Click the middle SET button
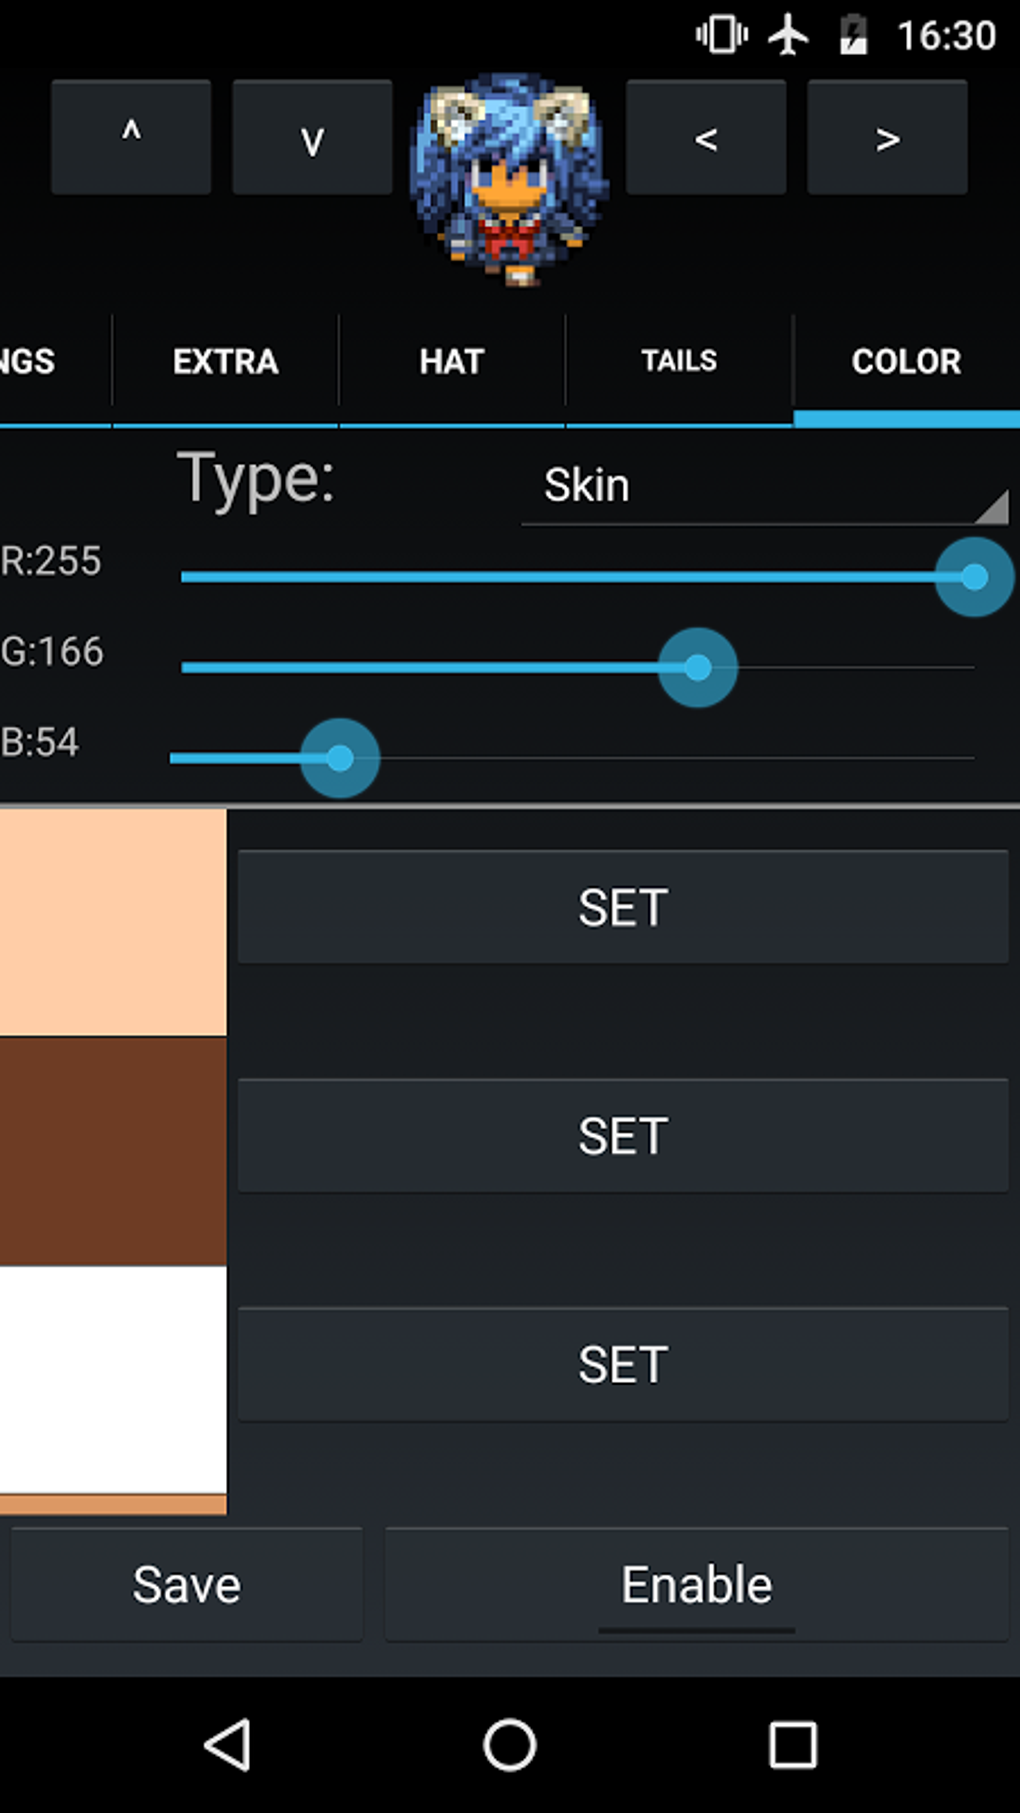The image size is (1020, 1813). pos(622,1134)
